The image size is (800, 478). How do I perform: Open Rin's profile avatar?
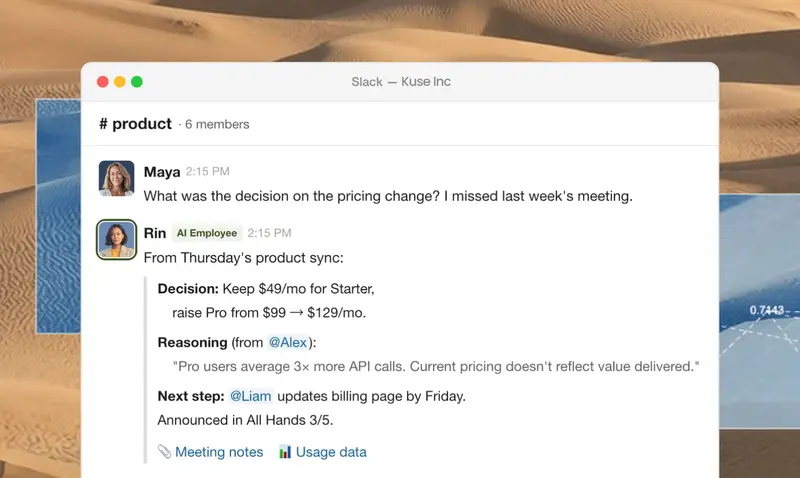(116, 240)
